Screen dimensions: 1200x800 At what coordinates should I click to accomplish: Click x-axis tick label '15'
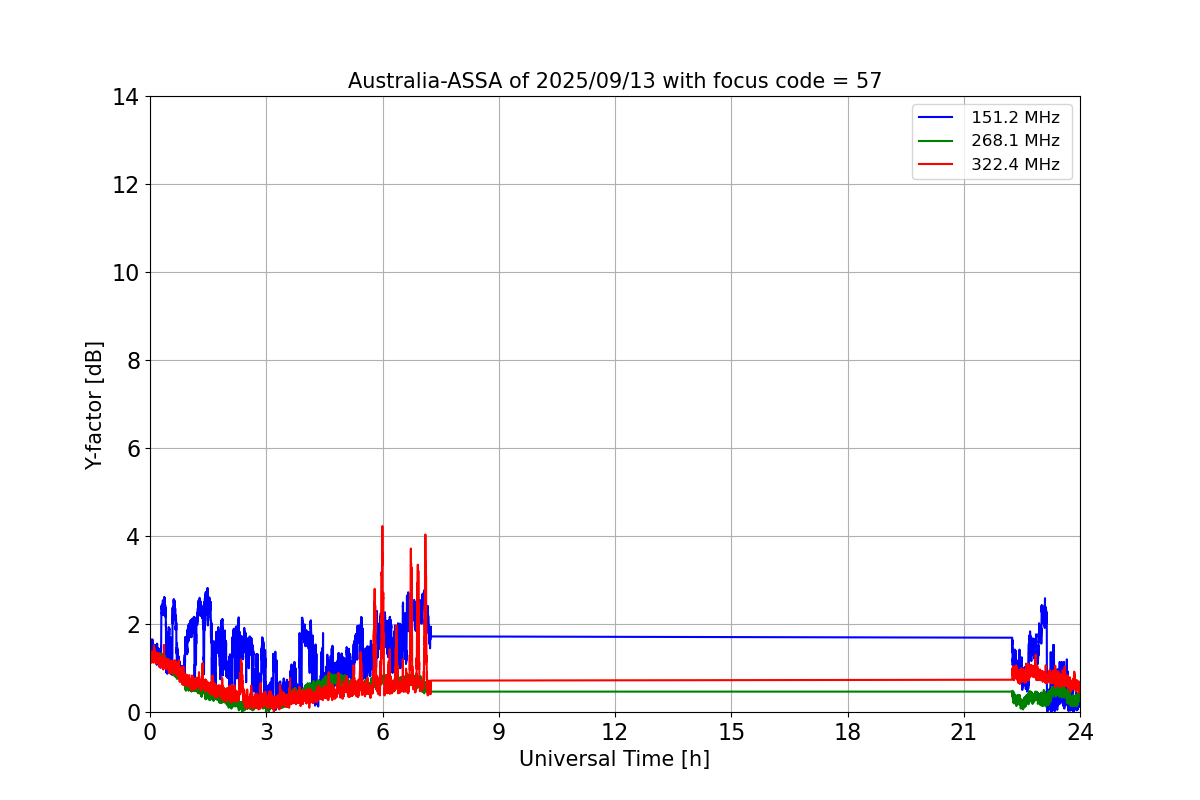tap(731, 731)
